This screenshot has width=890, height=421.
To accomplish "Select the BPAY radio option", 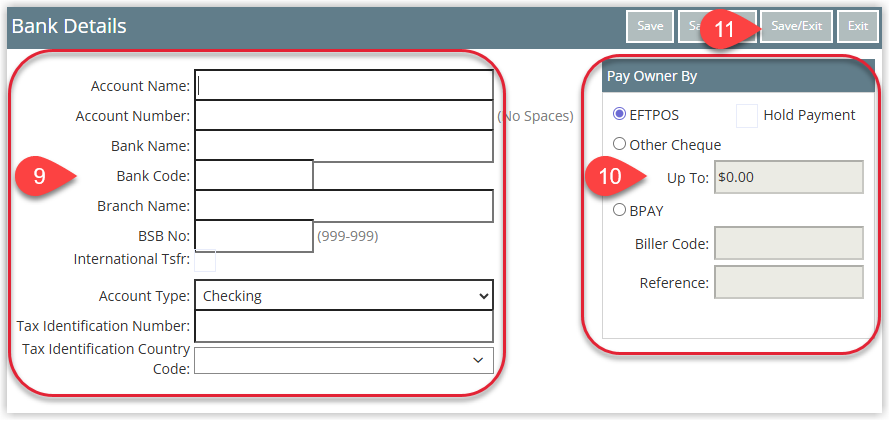I will [x=619, y=210].
